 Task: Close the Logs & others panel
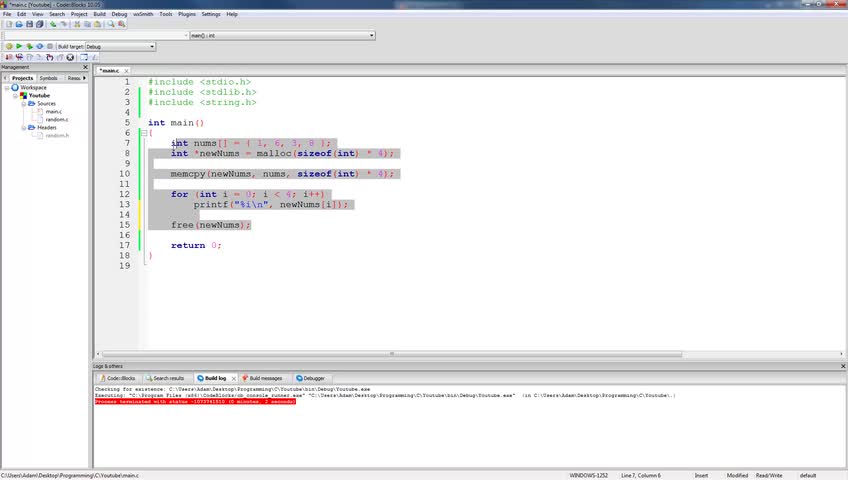point(843,366)
